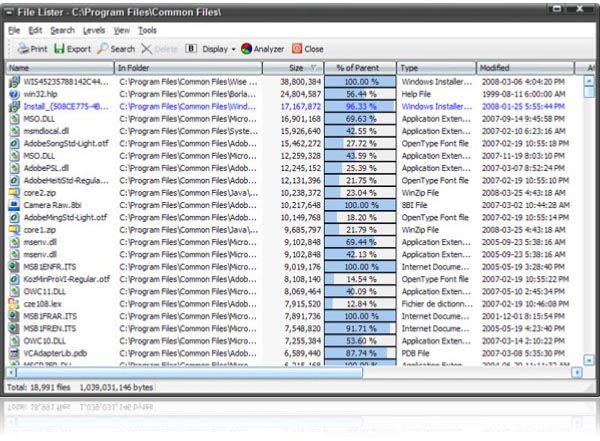Click the Camera Raw.8bi file icon
This screenshot has width=600, height=441.
[x=14, y=204]
